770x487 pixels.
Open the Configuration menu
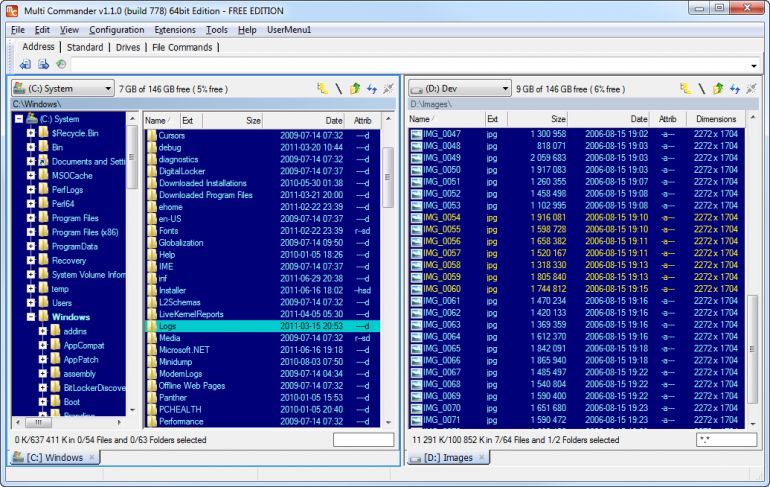pos(116,30)
